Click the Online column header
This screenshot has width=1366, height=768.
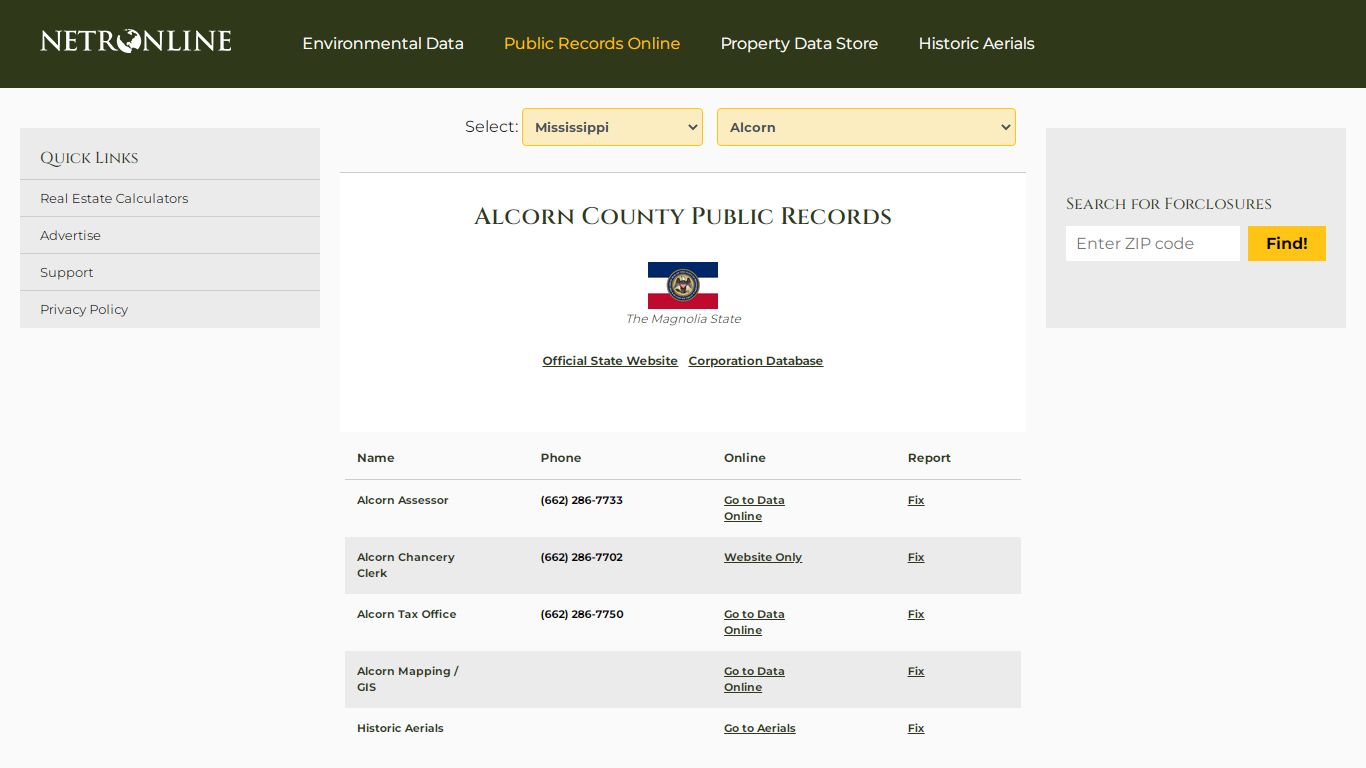[x=745, y=458]
